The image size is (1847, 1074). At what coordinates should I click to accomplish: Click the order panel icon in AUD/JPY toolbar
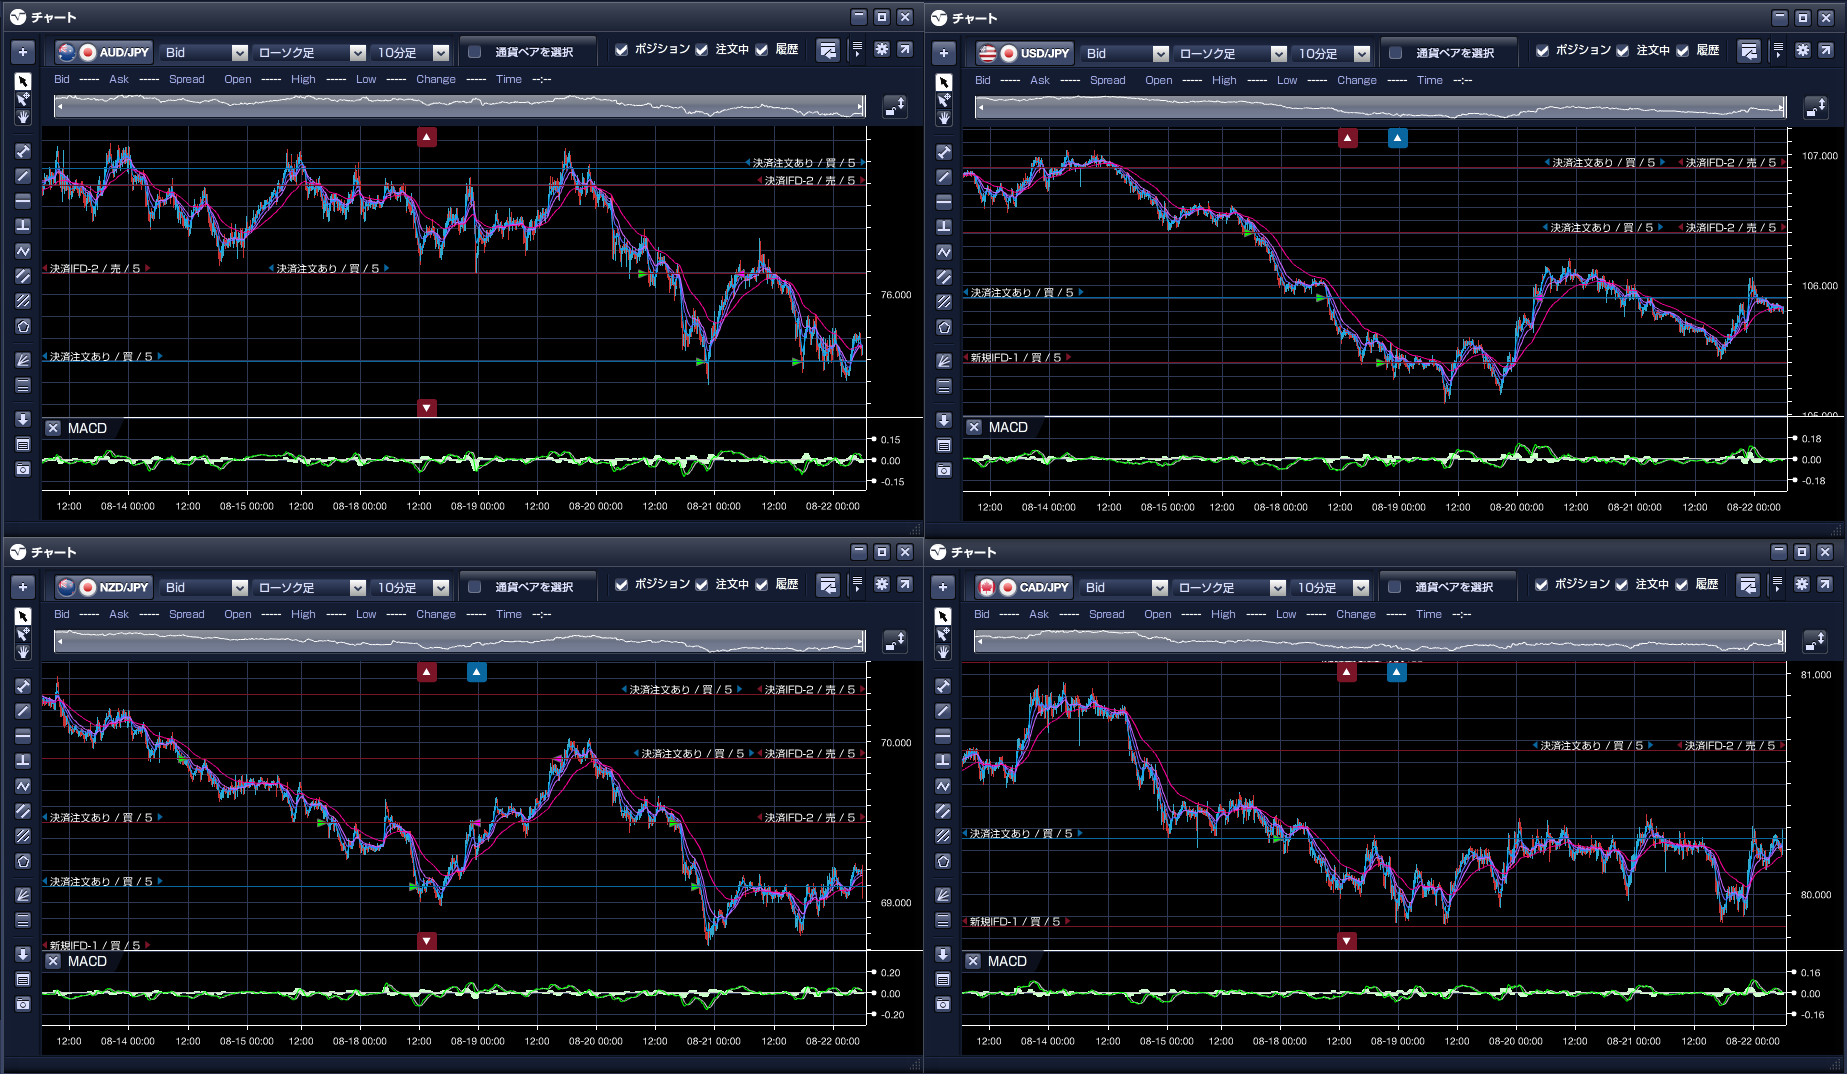[x=828, y=51]
